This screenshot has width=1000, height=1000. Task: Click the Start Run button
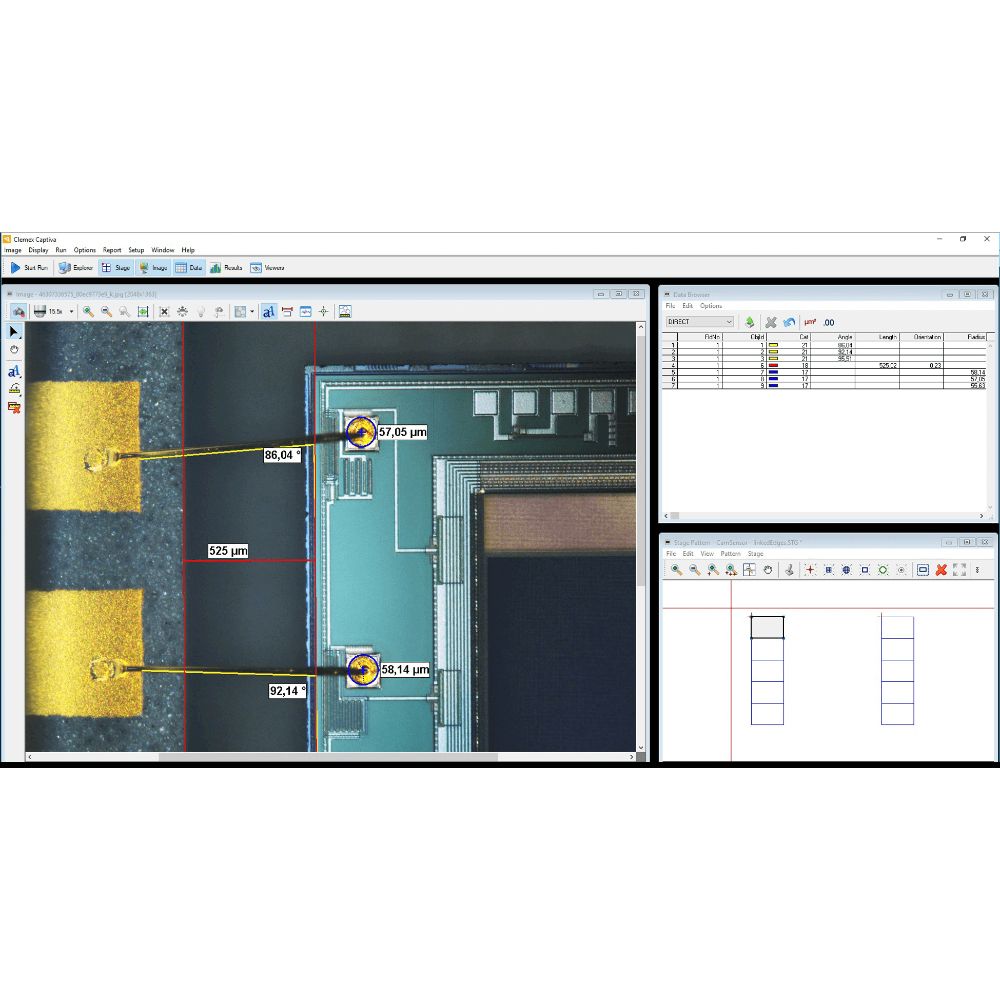coord(29,268)
